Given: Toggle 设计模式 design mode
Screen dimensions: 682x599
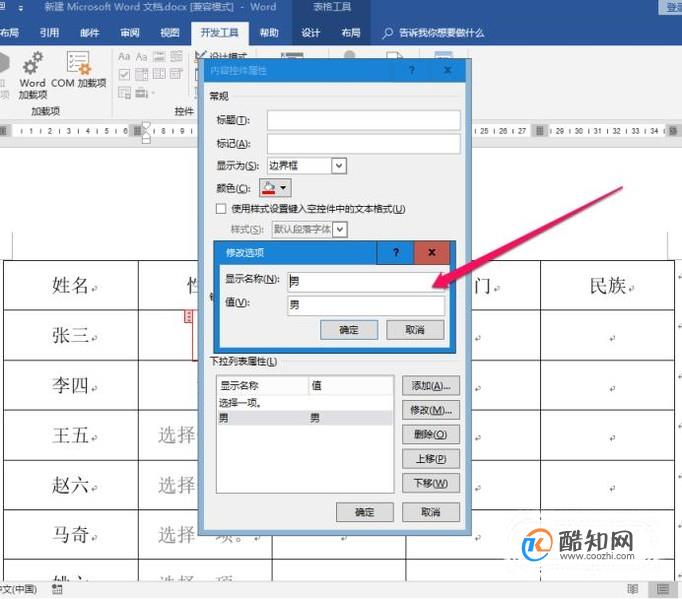Looking at the screenshot, I should [223, 56].
